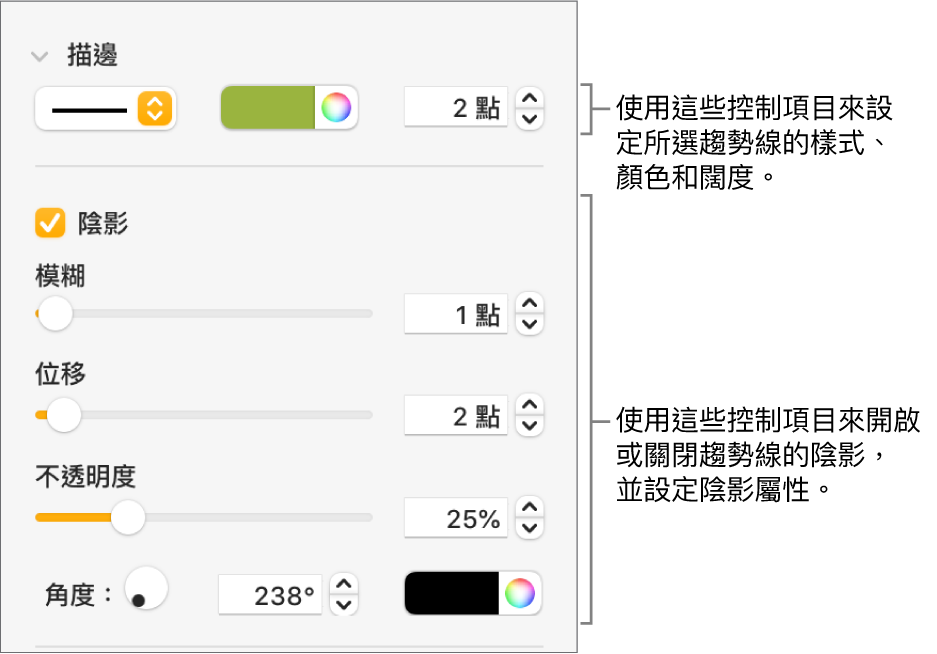The image size is (937, 654).
Task: Increase blur value with up arrow
Action: [530, 303]
